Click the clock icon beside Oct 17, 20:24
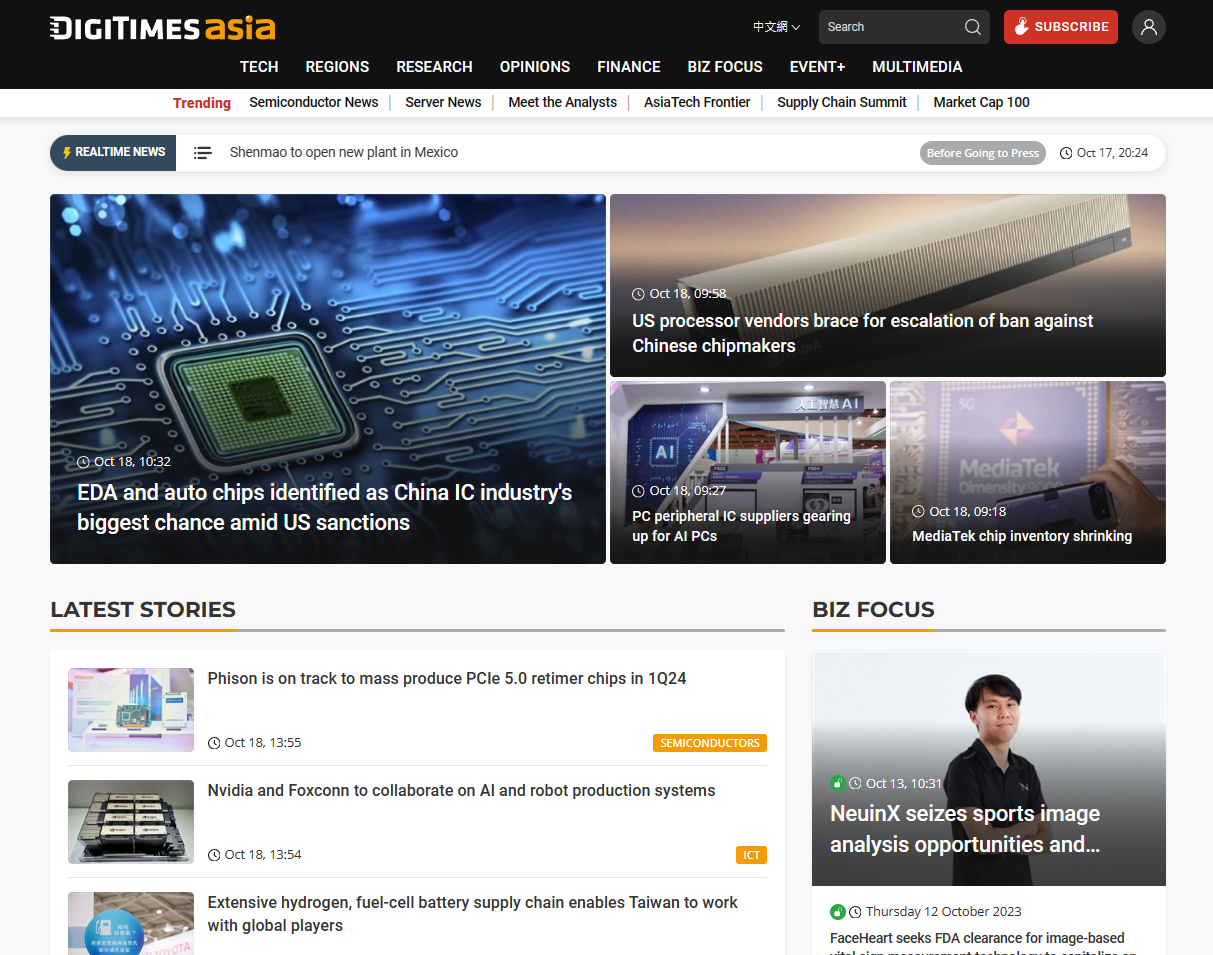The width and height of the screenshot is (1213, 955). tap(1066, 153)
